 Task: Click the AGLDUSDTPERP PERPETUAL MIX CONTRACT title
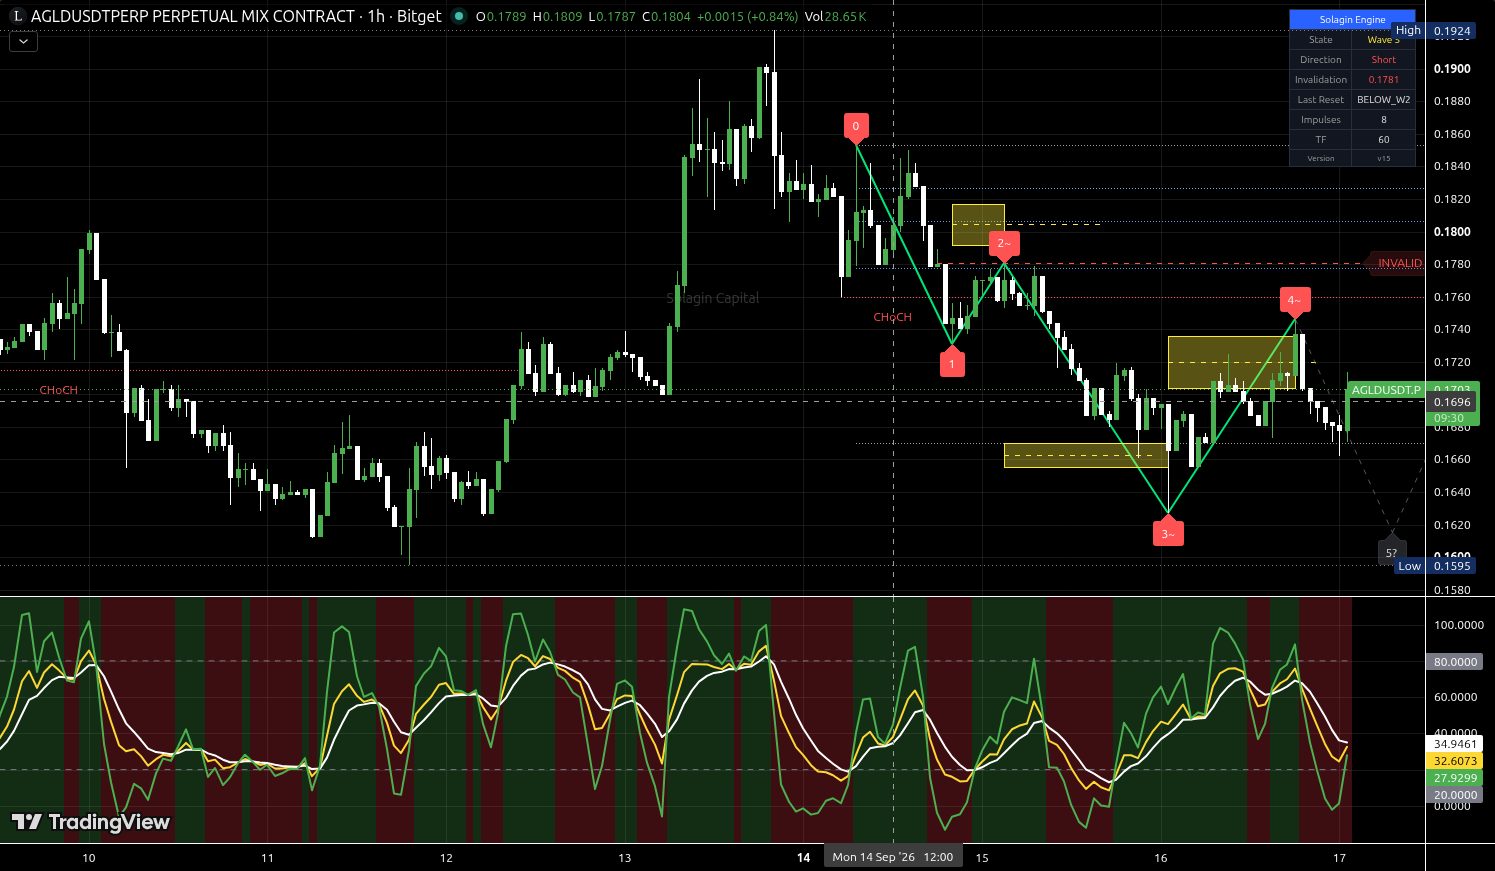(193, 16)
